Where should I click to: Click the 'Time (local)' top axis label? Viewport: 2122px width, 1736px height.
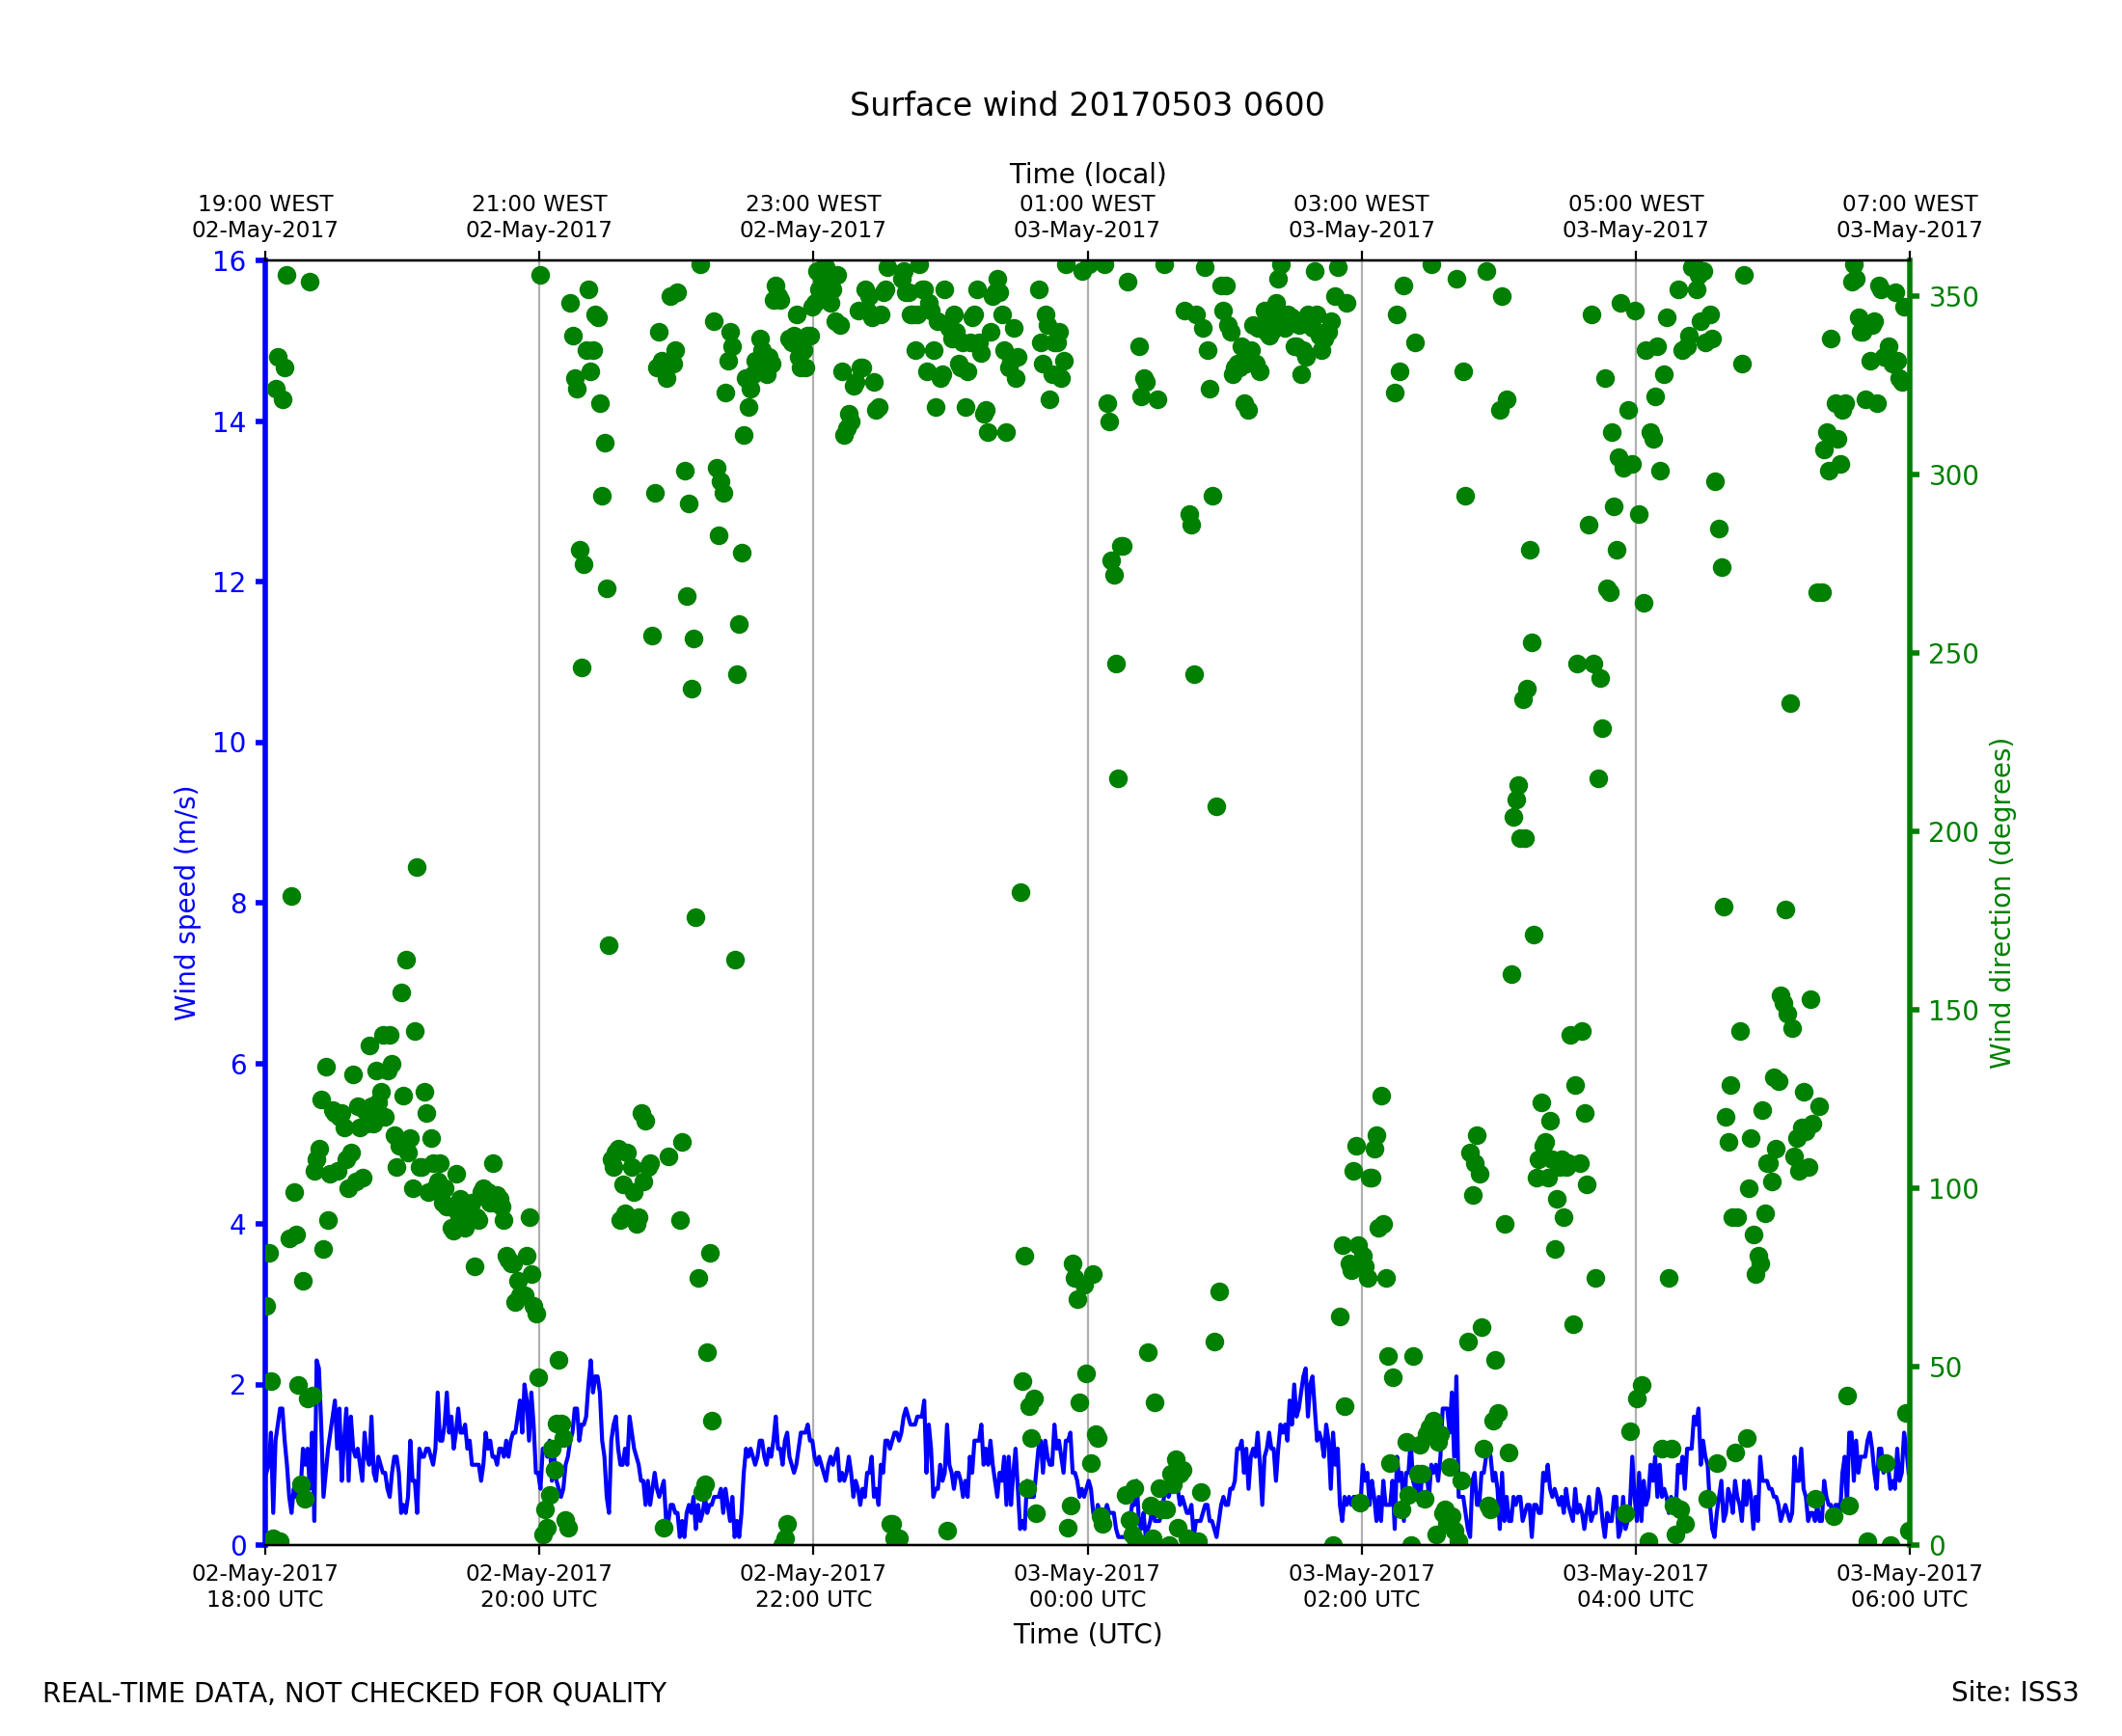(1087, 174)
